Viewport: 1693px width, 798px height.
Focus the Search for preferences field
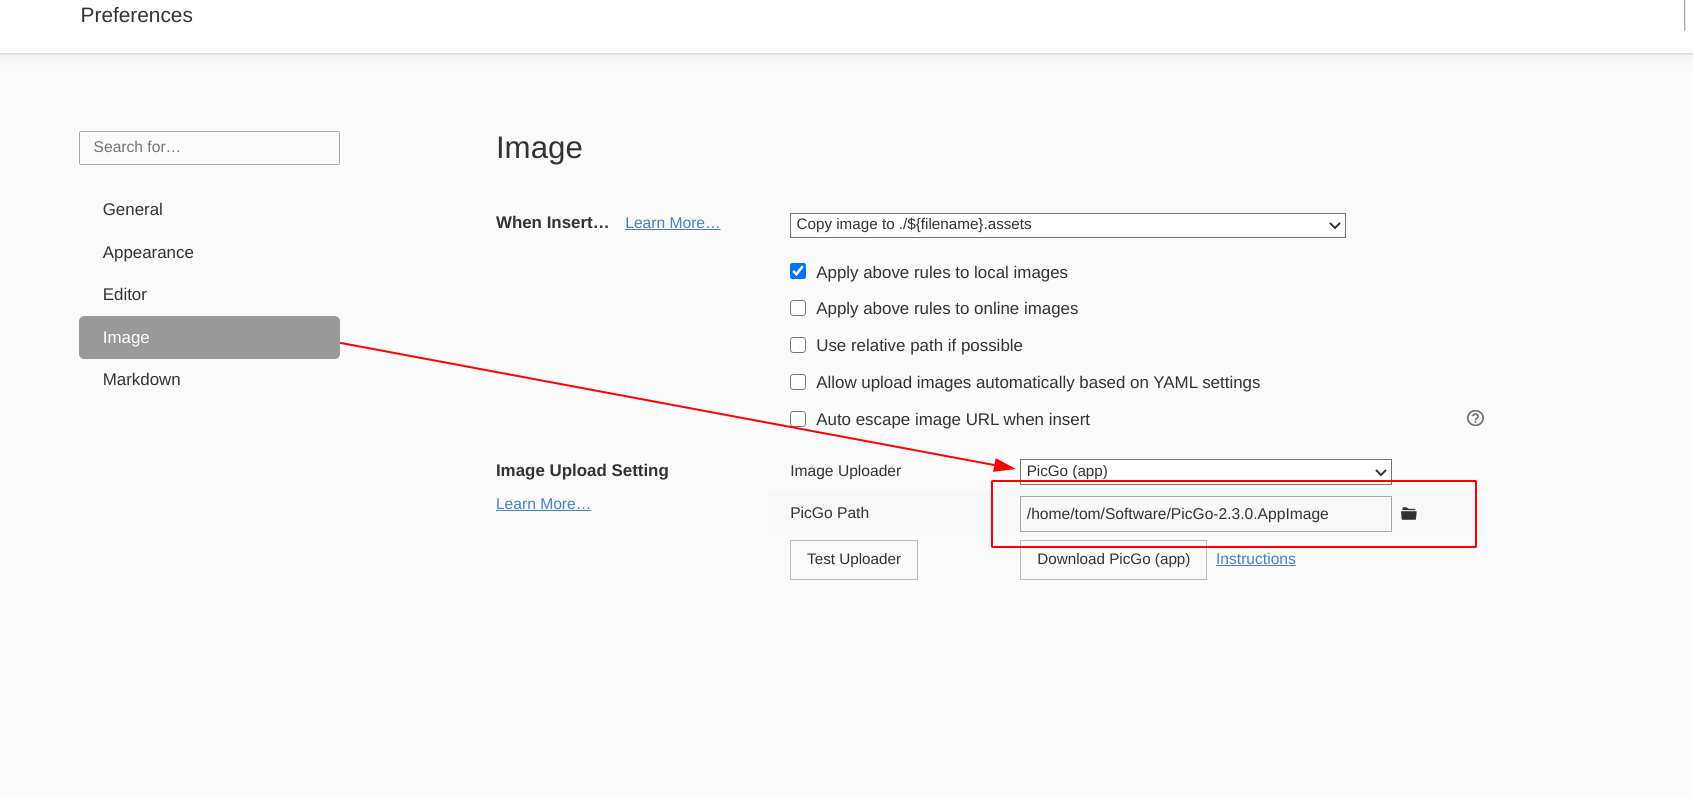(x=209, y=148)
